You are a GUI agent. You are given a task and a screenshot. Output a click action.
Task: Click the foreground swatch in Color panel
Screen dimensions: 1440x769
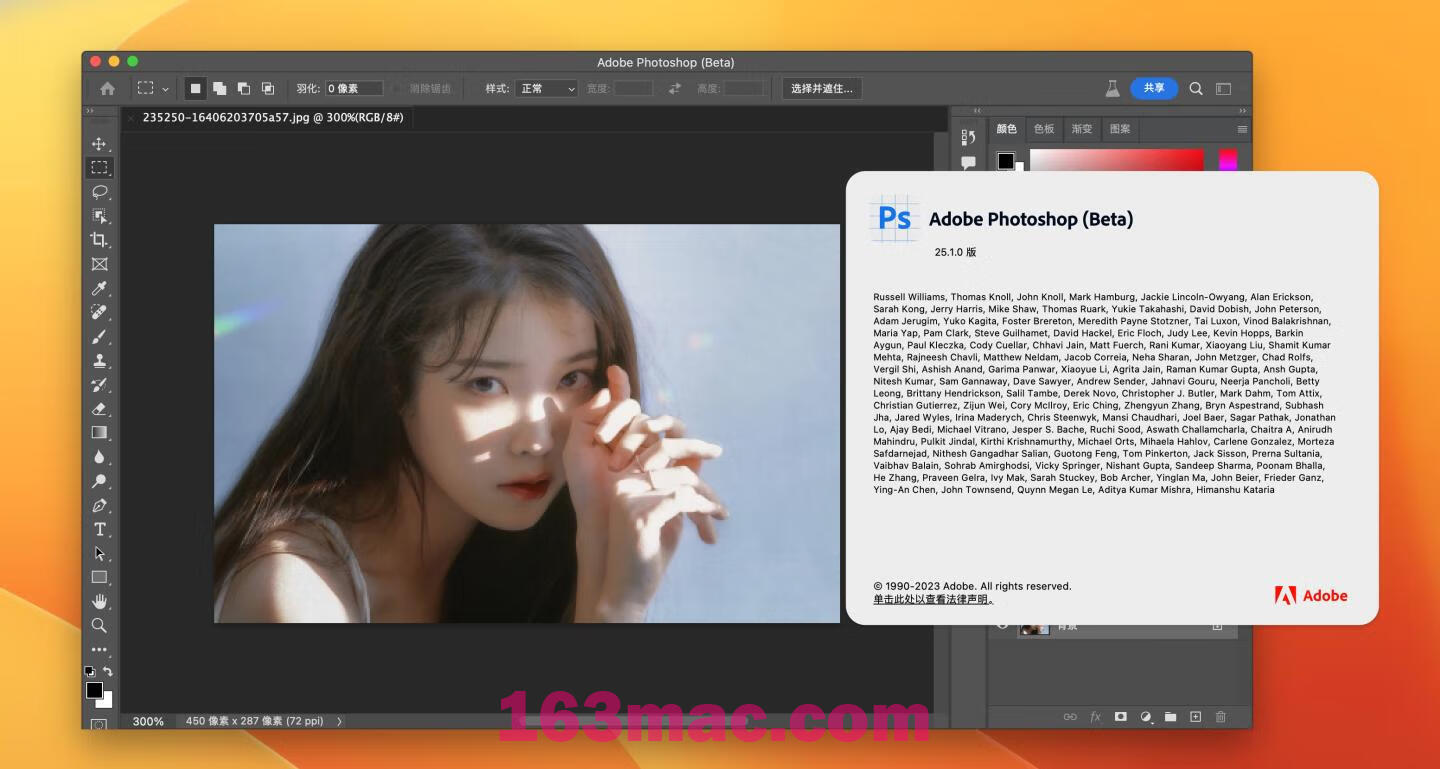[x=1006, y=161]
